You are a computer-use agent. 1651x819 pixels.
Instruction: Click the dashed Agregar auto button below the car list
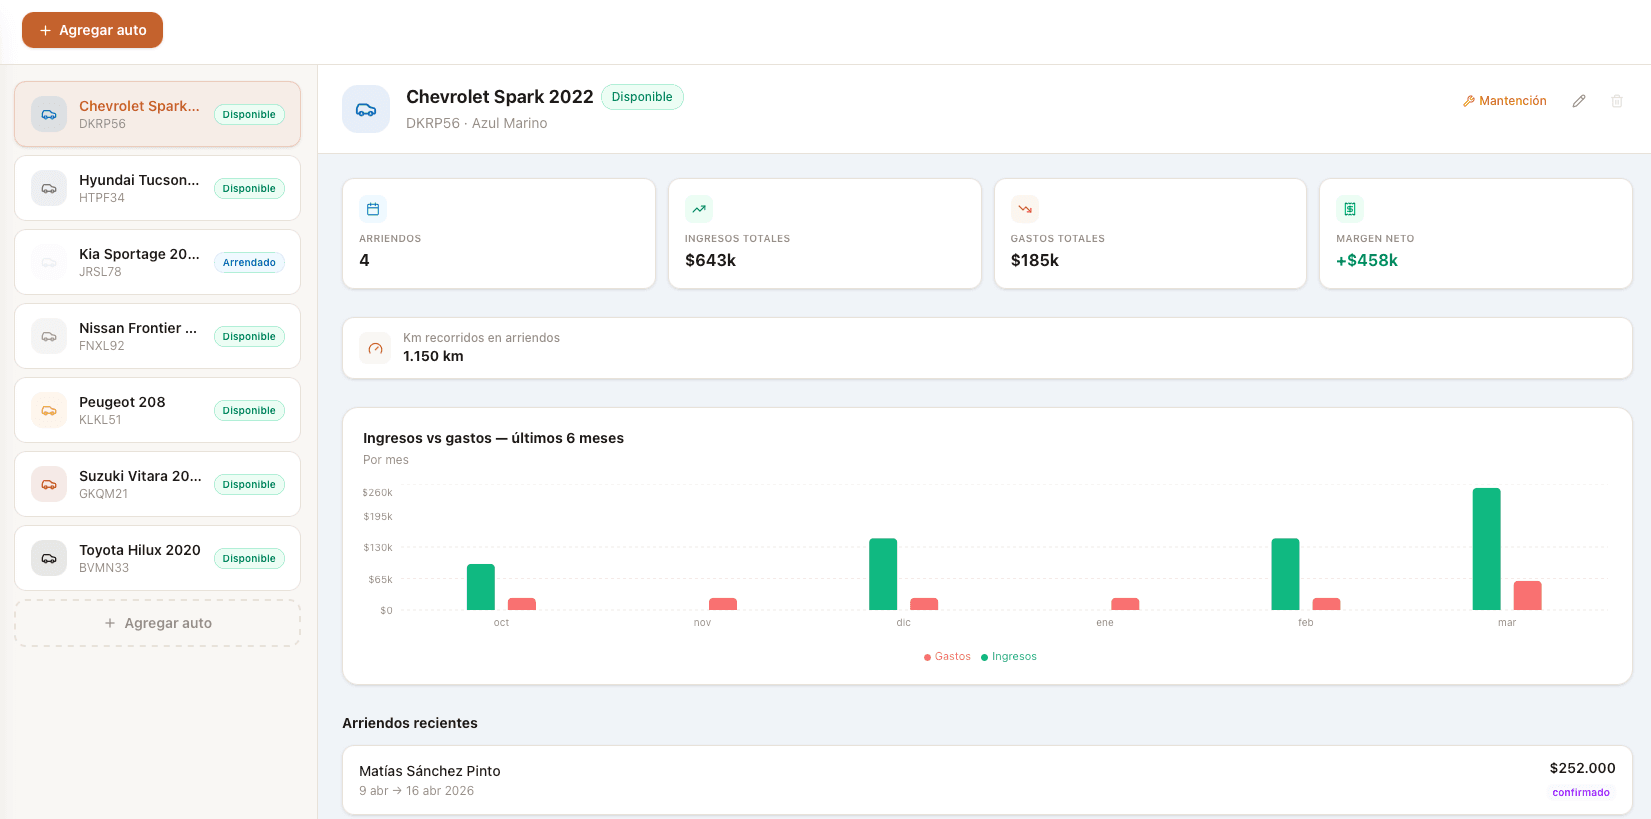157,623
